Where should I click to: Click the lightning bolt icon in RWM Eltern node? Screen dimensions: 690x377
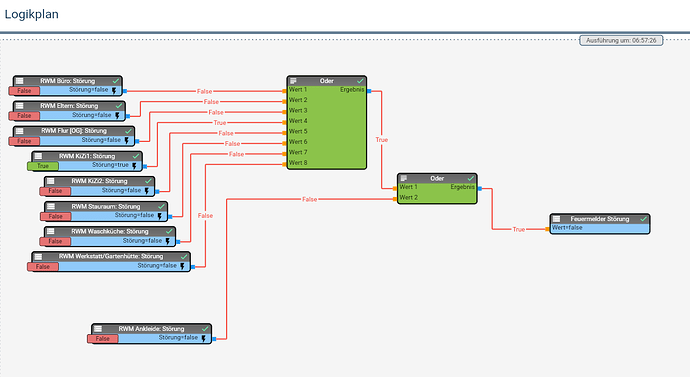[x=117, y=116]
